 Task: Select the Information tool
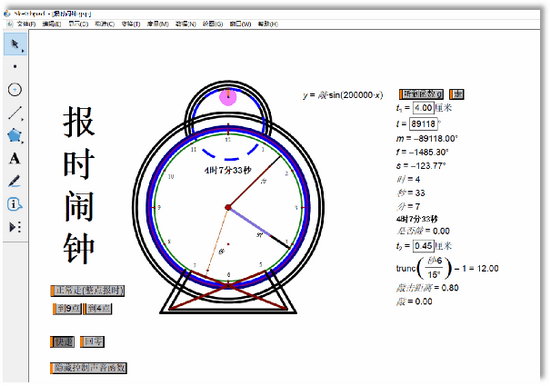click(x=14, y=204)
